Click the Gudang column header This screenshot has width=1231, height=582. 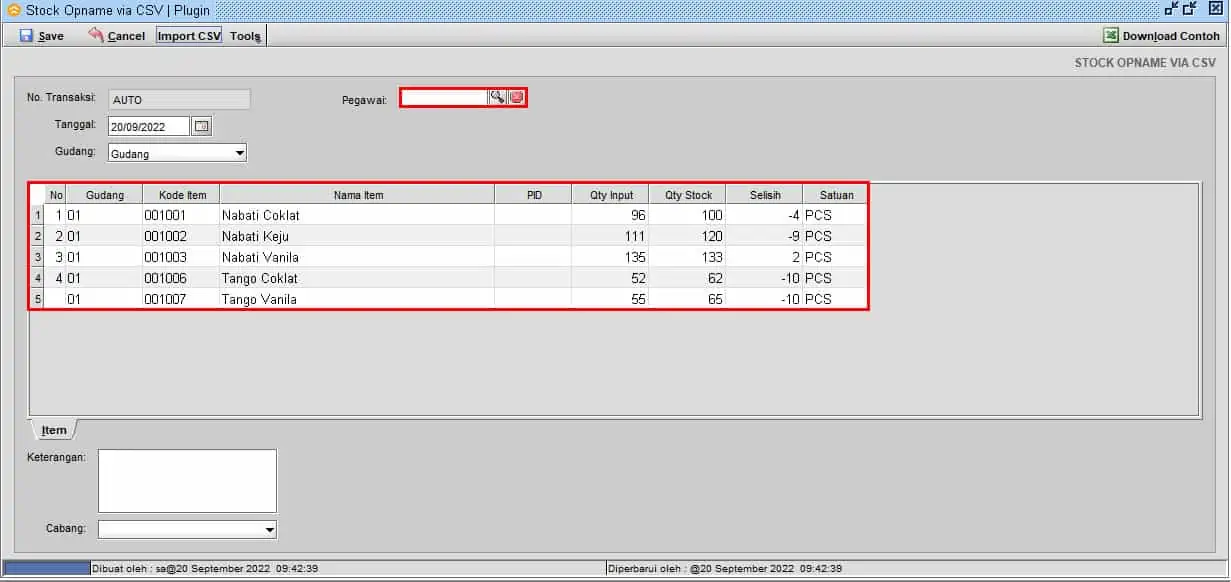105,195
